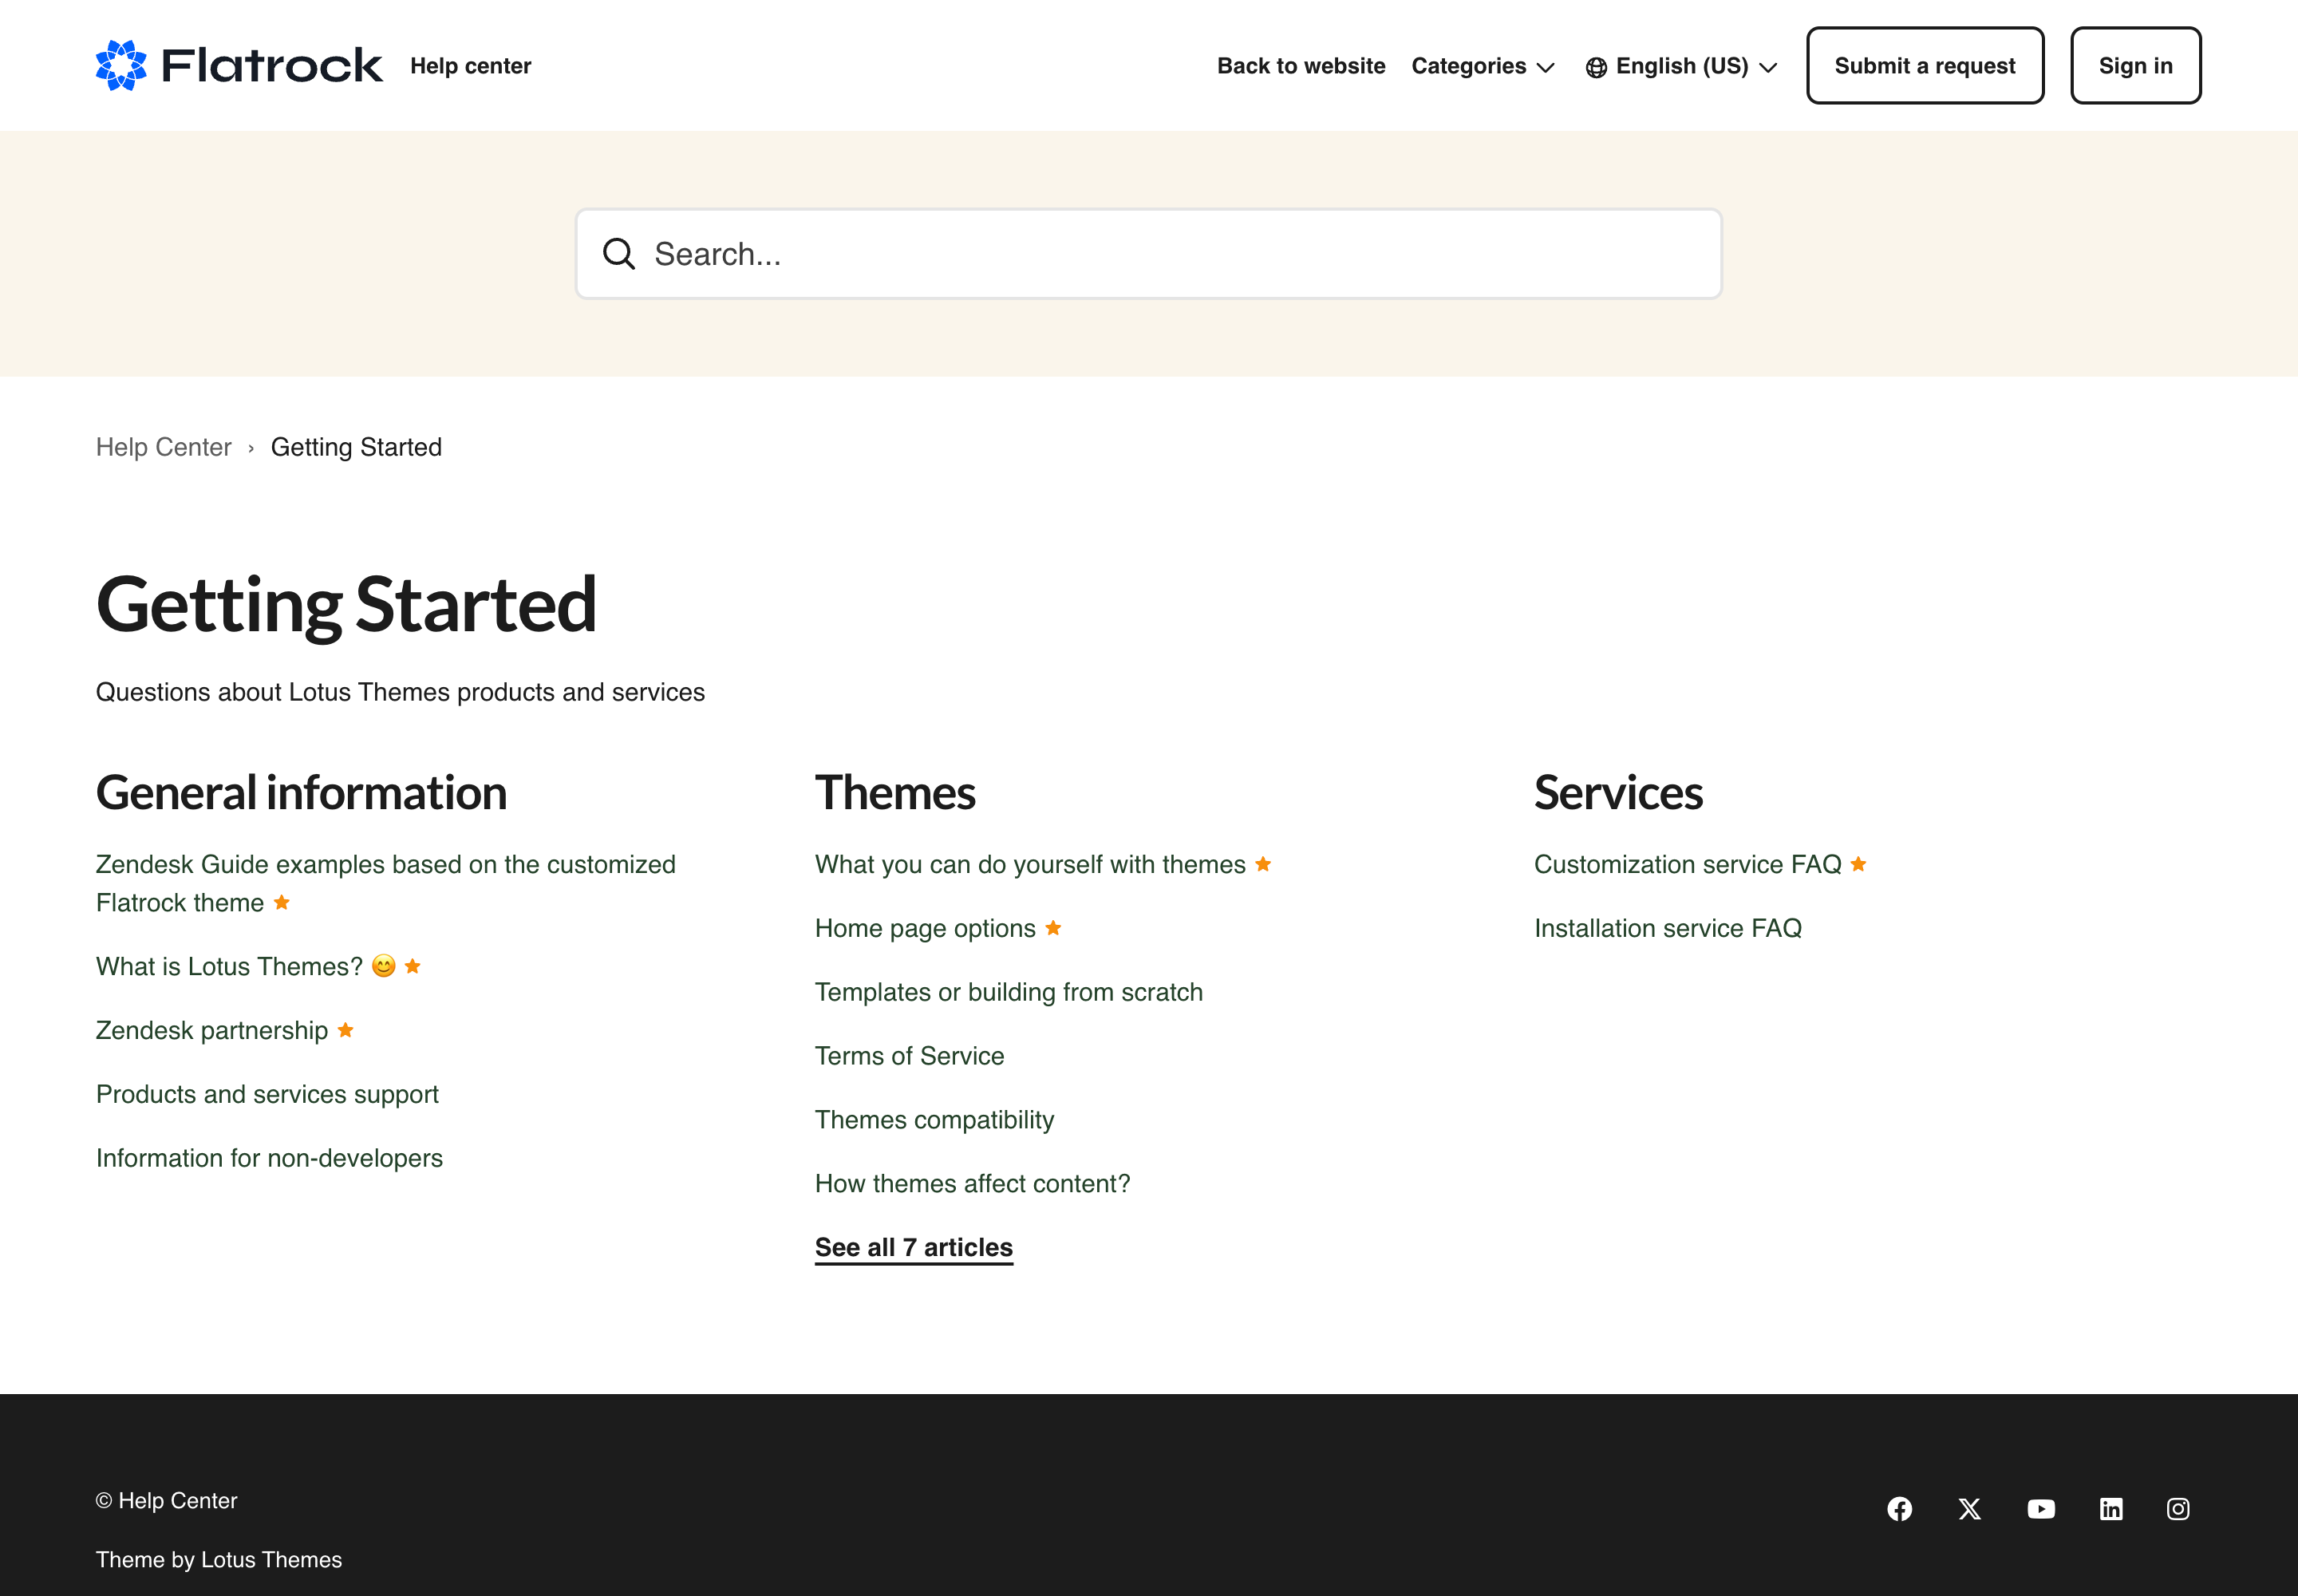Image resolution: width=2298 pixels, height=1596 pixels.
Task: Open the Zendesk partnership article
Action: [x=211, y=1030]
